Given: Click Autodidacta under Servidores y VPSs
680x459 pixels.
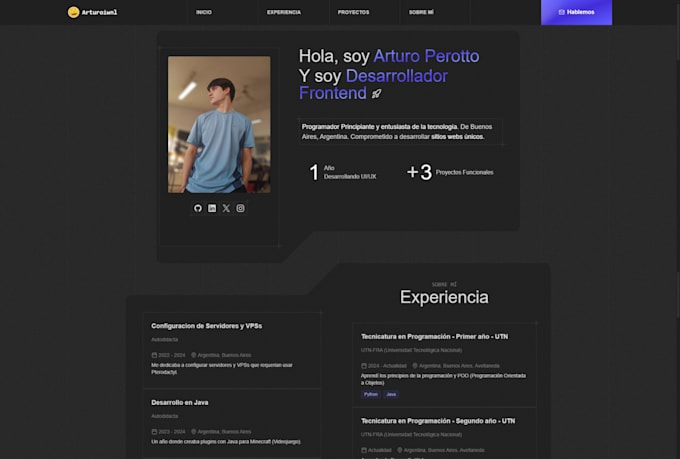Looking at the screenshot, I should [164, 340].
